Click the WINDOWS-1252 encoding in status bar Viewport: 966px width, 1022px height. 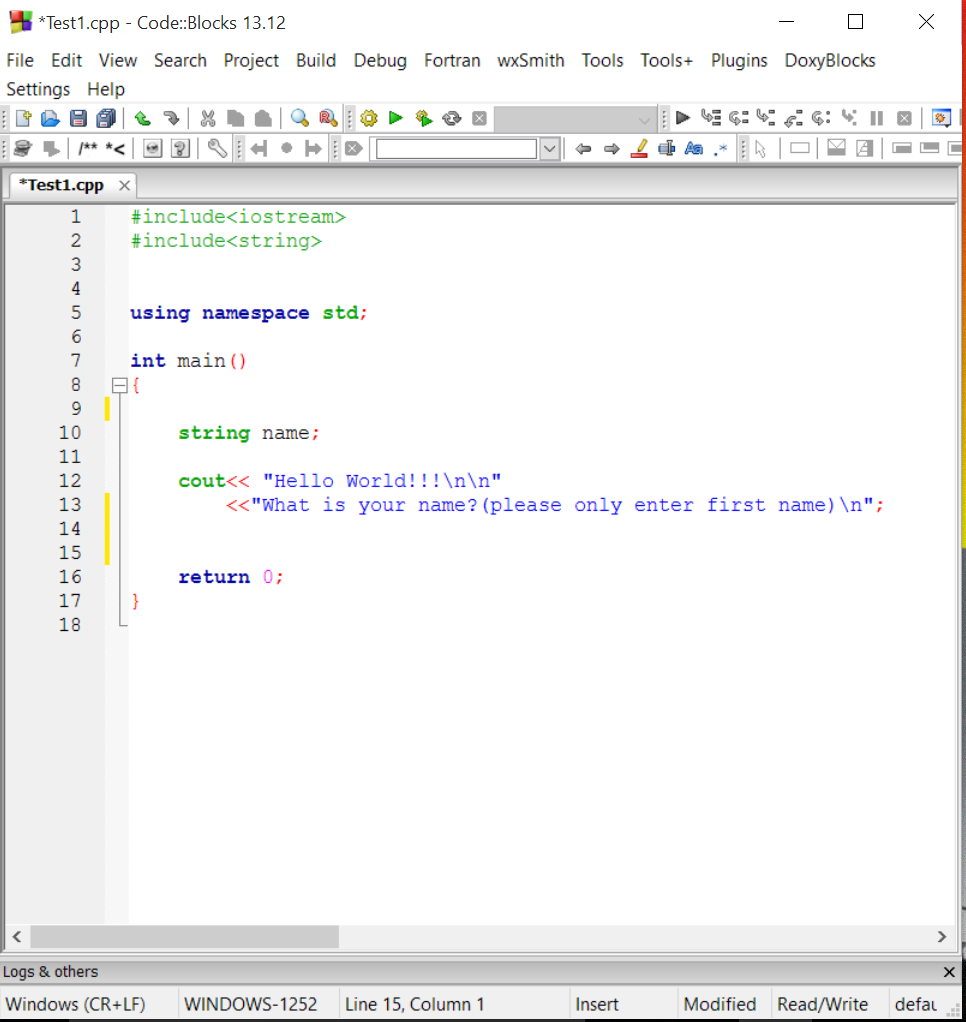251,1004
